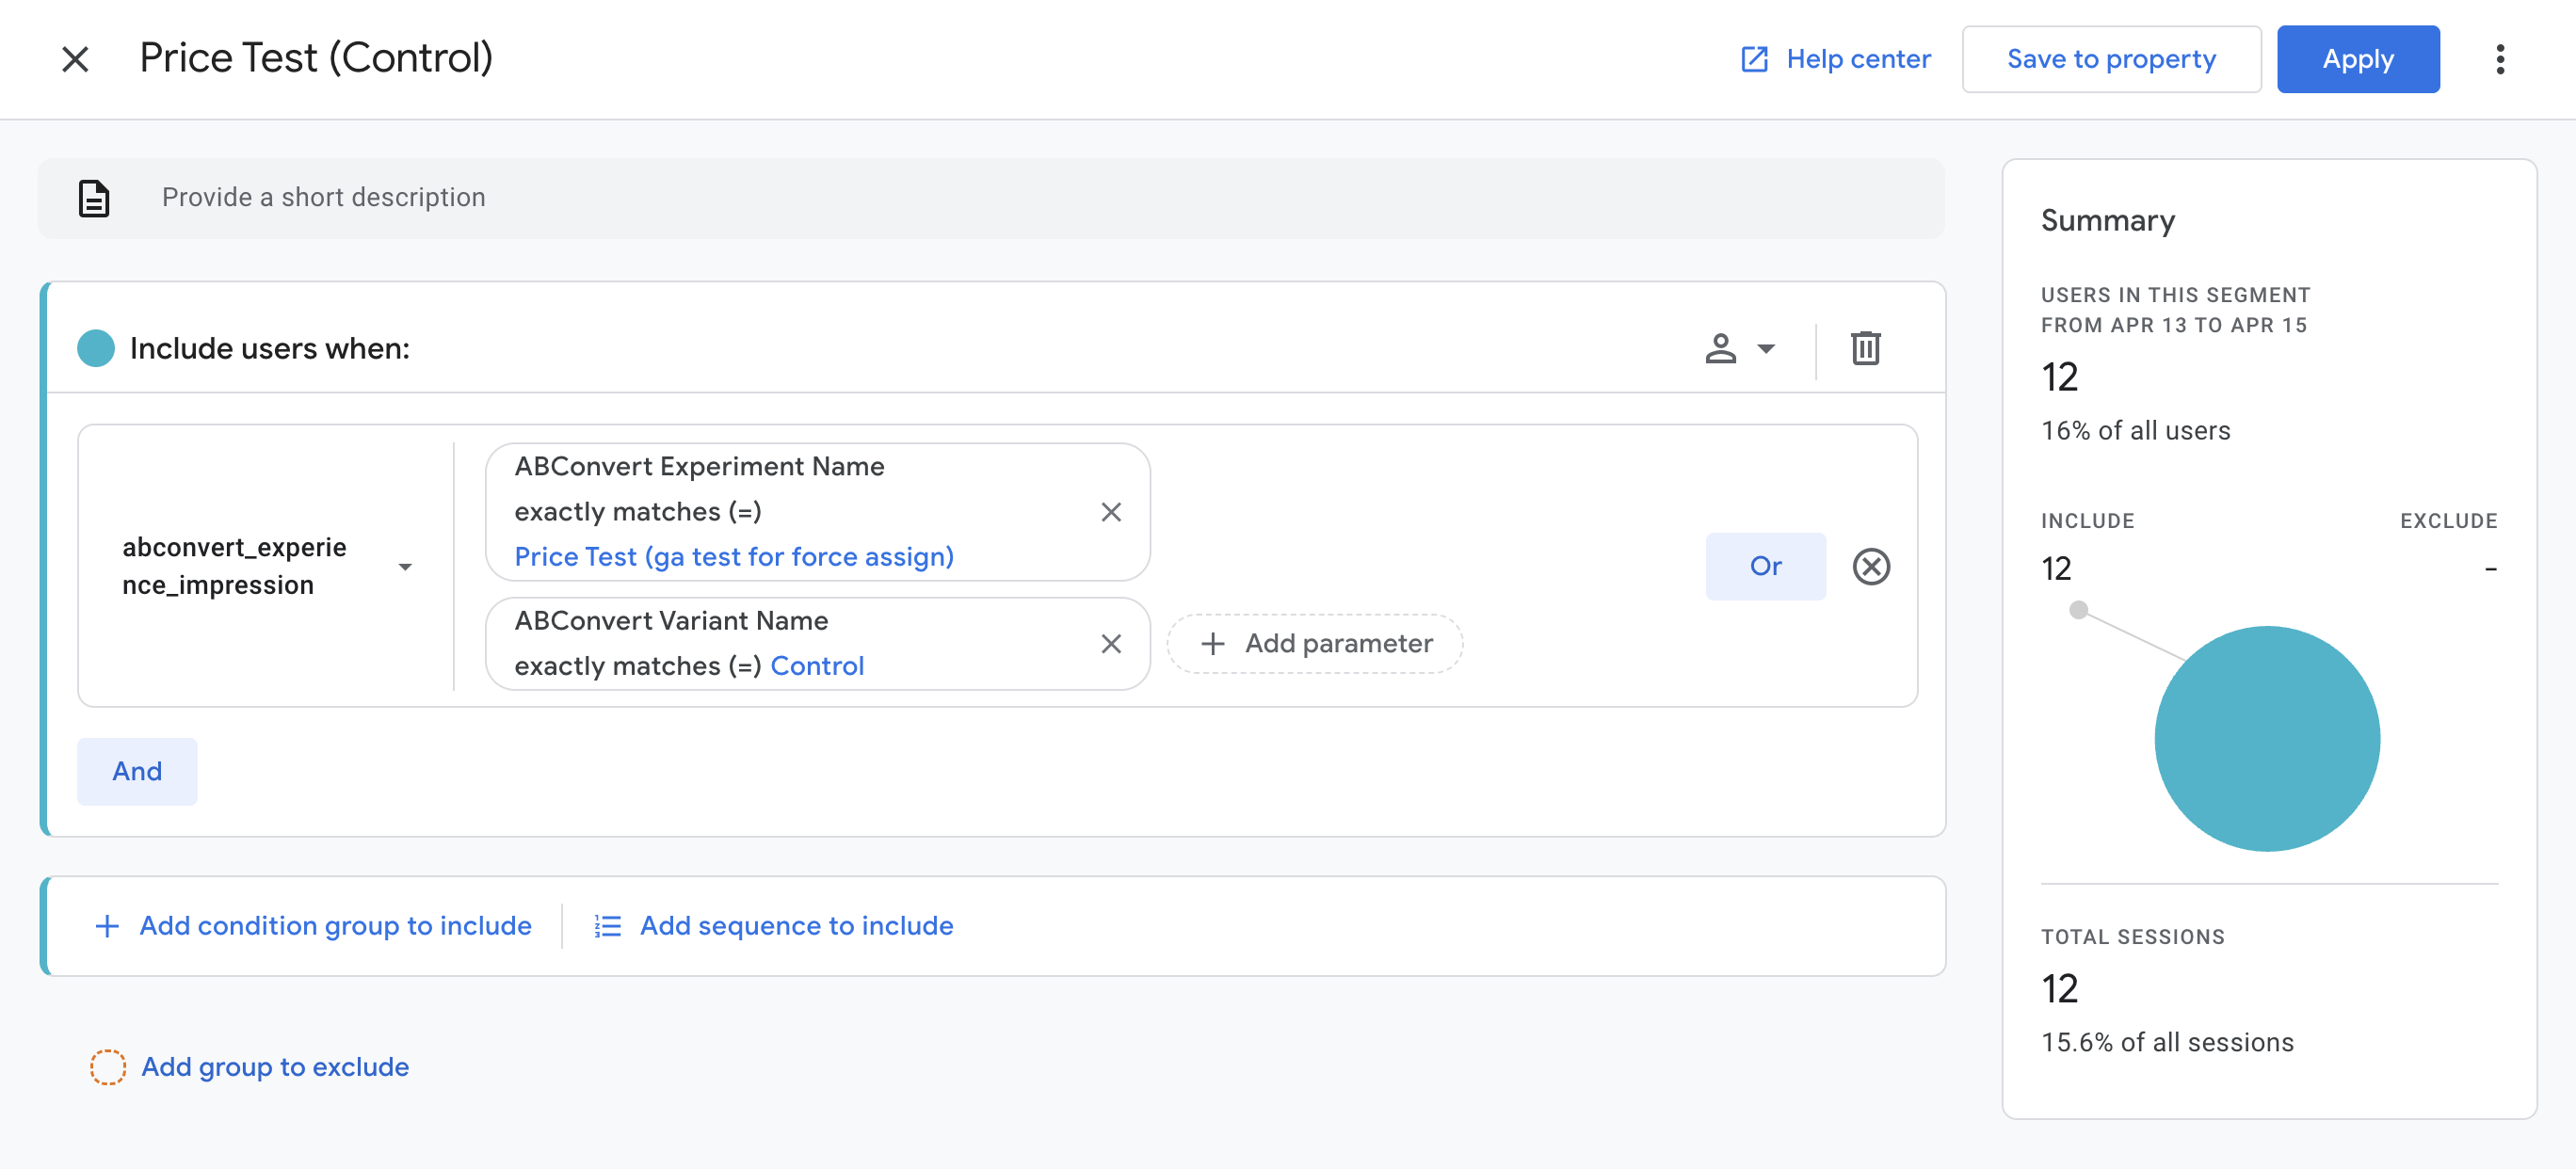Click the dashed orange exclude circle icon

(x=108, y=1067)
